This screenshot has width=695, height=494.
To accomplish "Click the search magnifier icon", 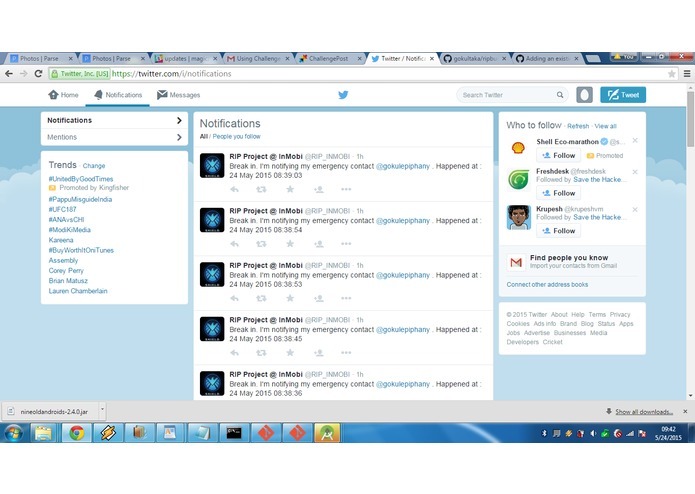I will [x=560, y=95].
